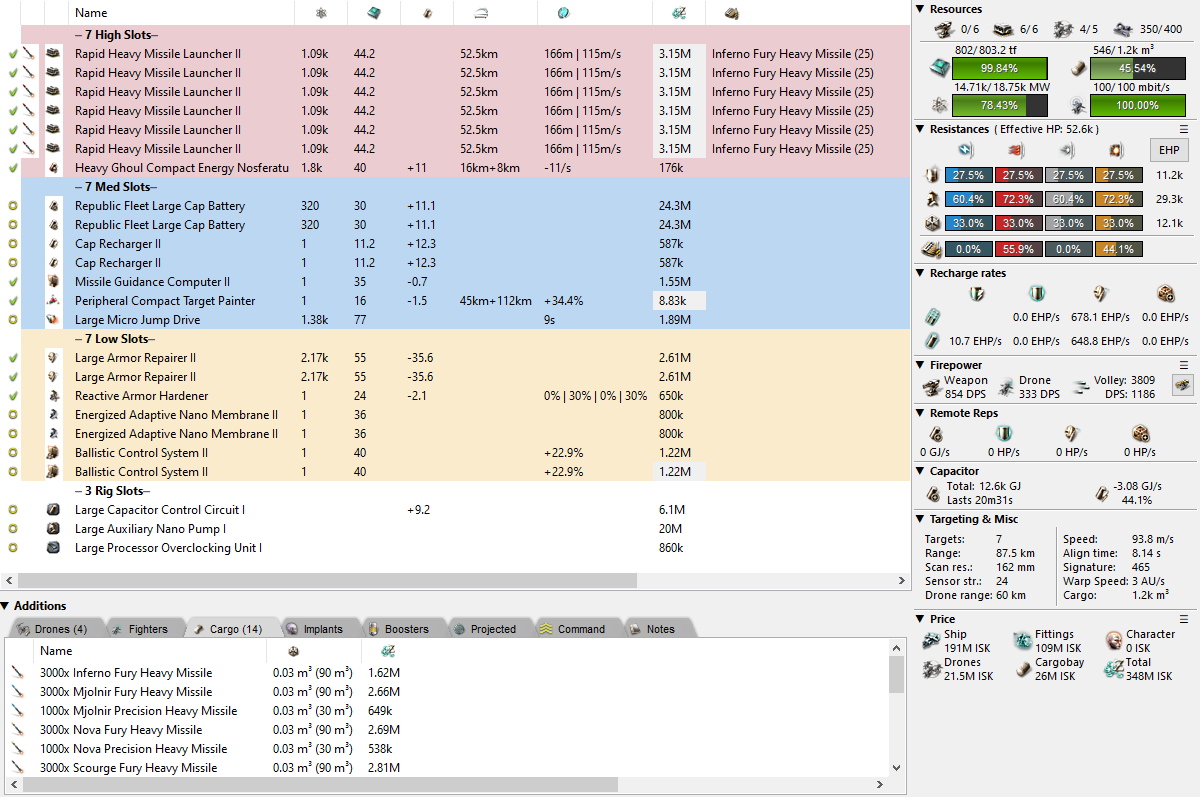Toggle Peripheral Compact Target Painter state
Image resolution: width=1200 pixels, height=797 pixels.
[13, 301]
